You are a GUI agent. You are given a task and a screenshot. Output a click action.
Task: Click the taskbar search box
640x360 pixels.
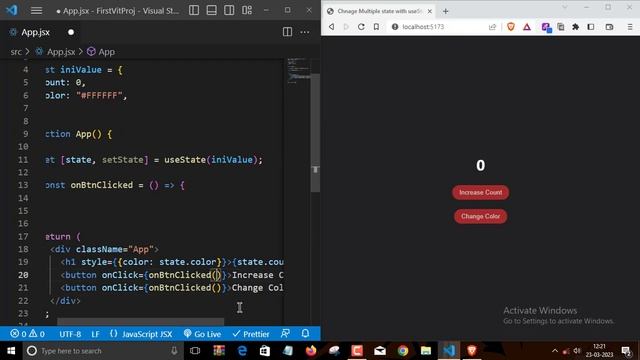click(102, 351)
